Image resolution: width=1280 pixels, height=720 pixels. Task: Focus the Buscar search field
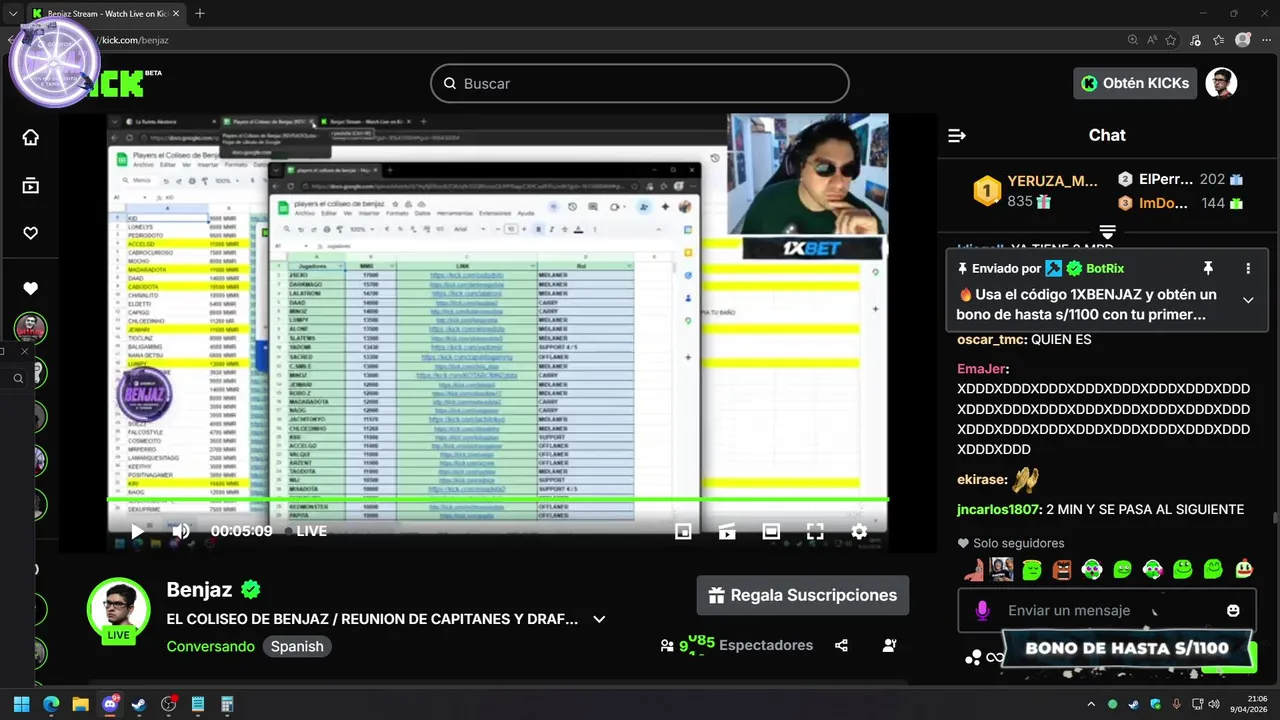pyautogui.click(x=640, y=84)
